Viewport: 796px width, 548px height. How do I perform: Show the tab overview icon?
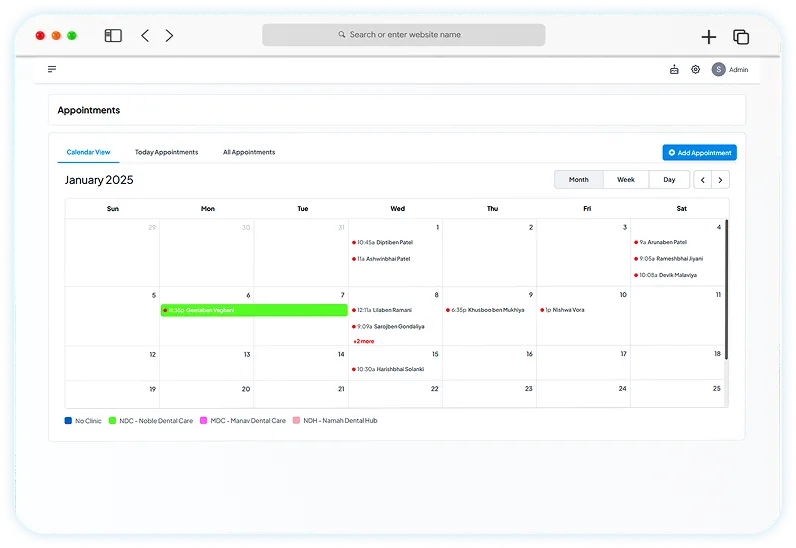pos(741,37)
